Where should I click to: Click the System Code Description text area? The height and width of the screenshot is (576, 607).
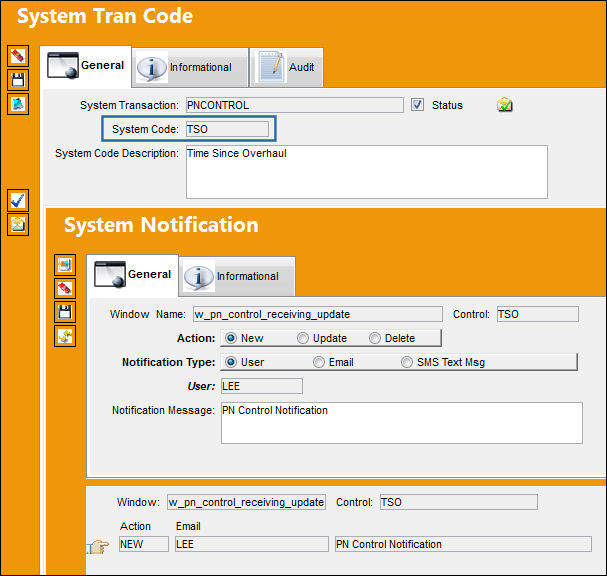(367, 172)
